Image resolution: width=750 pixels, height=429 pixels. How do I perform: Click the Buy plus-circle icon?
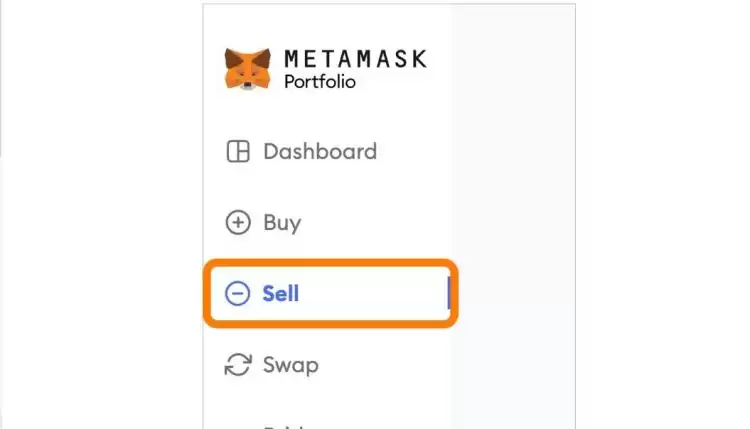click(237, 222)
